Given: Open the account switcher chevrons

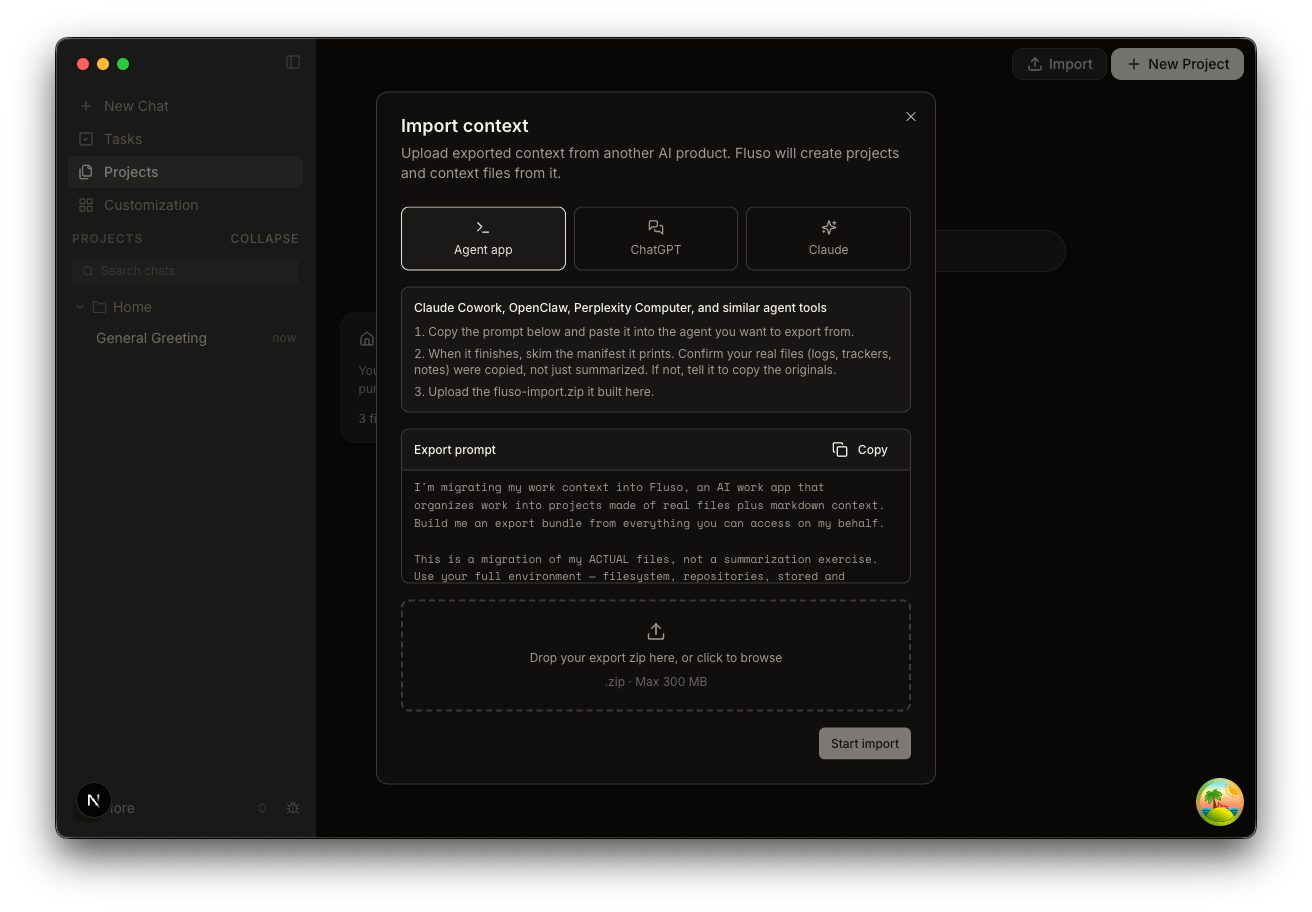Looking at the screenshot, I should 262,808.
